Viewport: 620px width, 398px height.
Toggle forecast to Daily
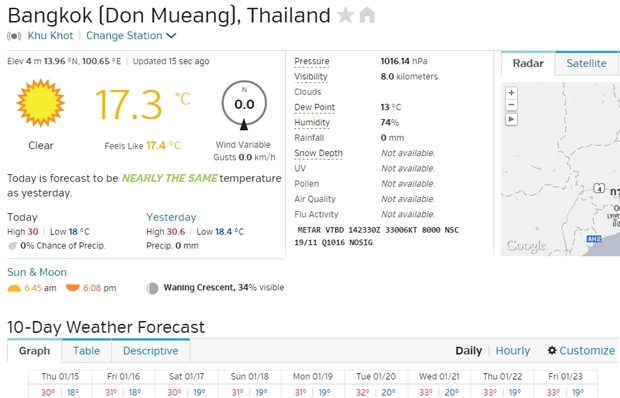(x=469, y=351)
